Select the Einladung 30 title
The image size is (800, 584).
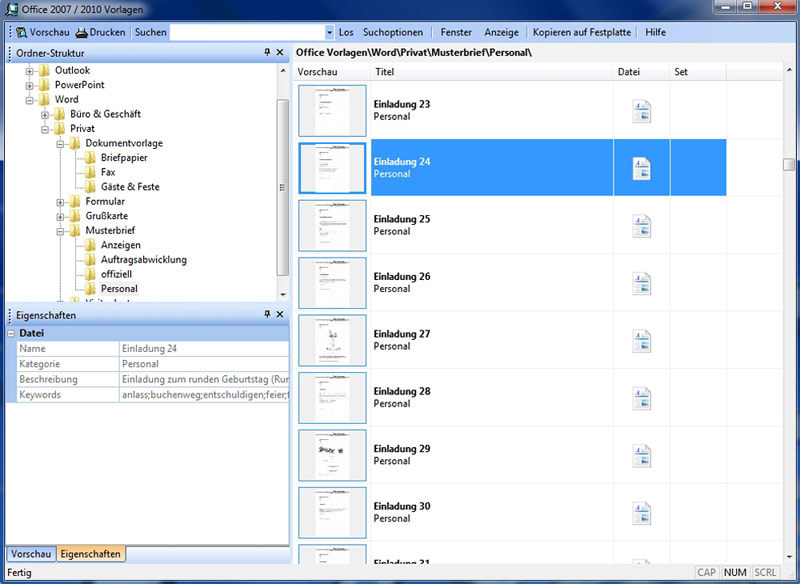[402, 506]
